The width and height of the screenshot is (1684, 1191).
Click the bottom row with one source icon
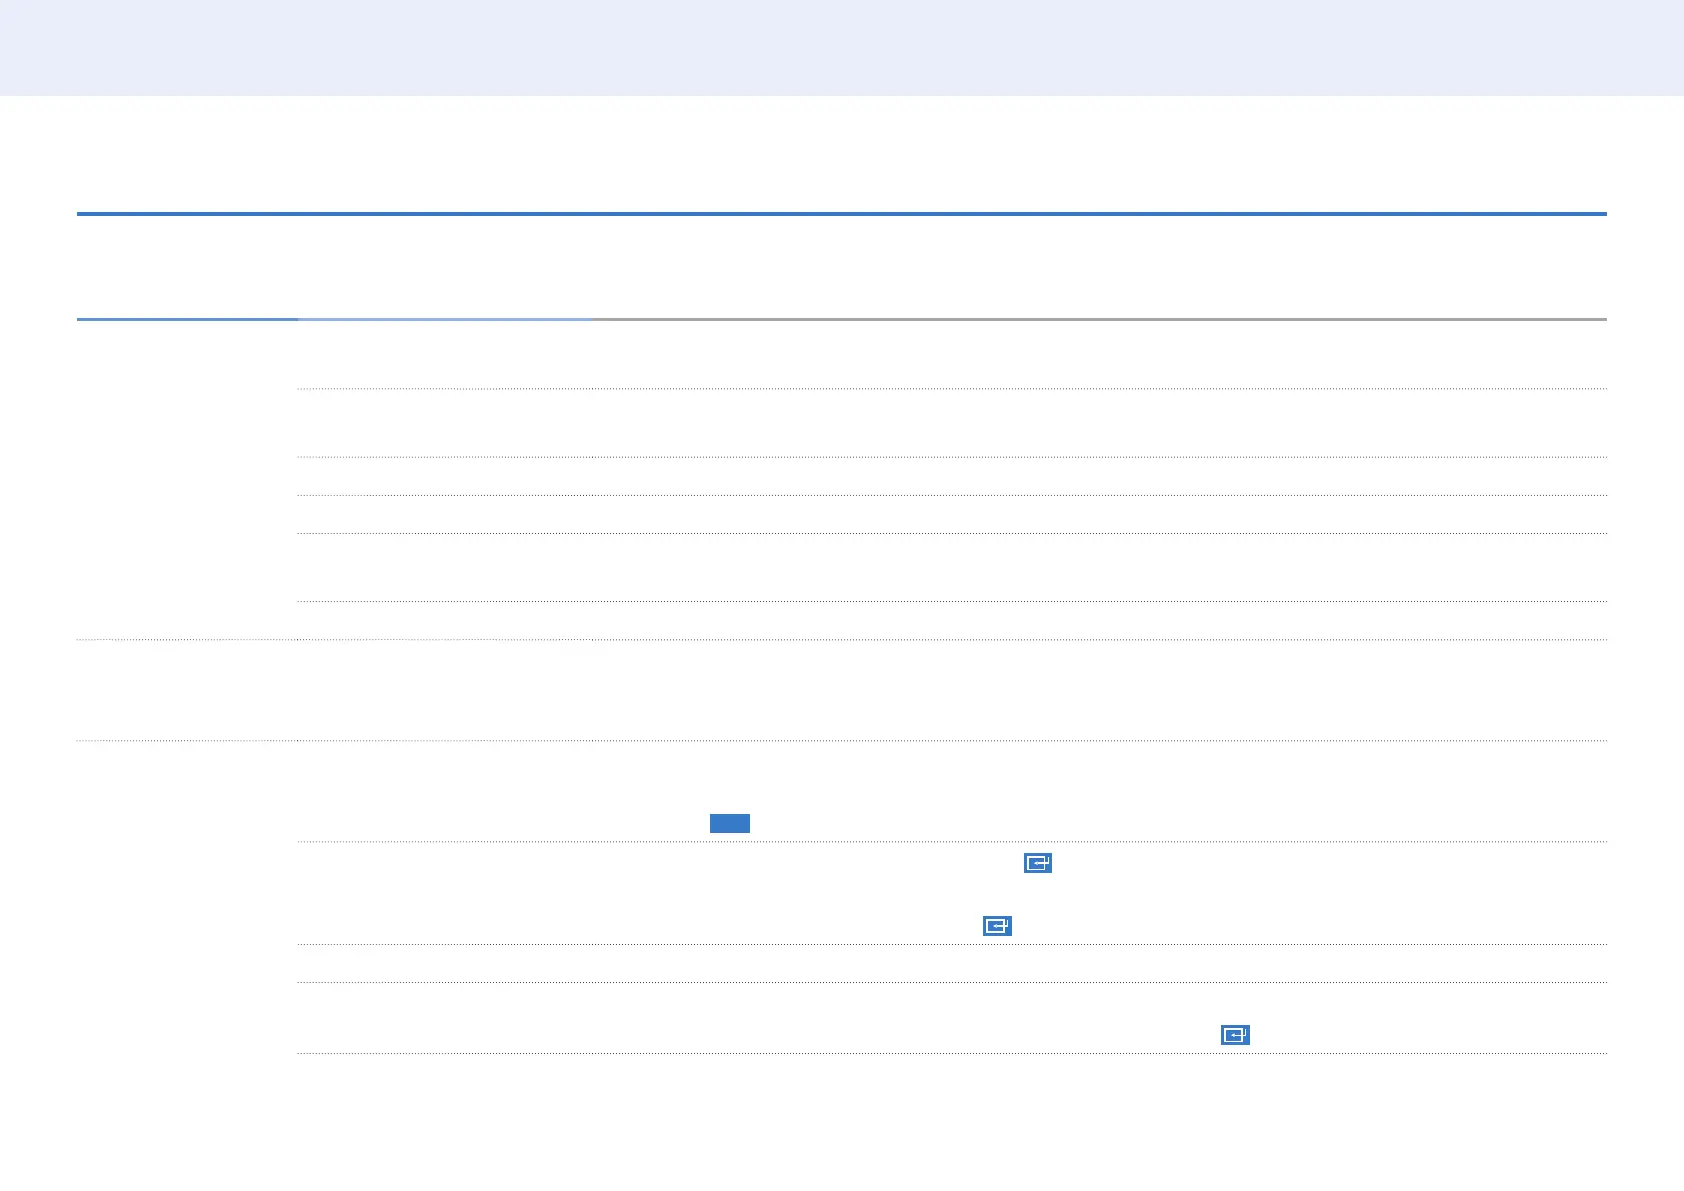point(952,1018)
